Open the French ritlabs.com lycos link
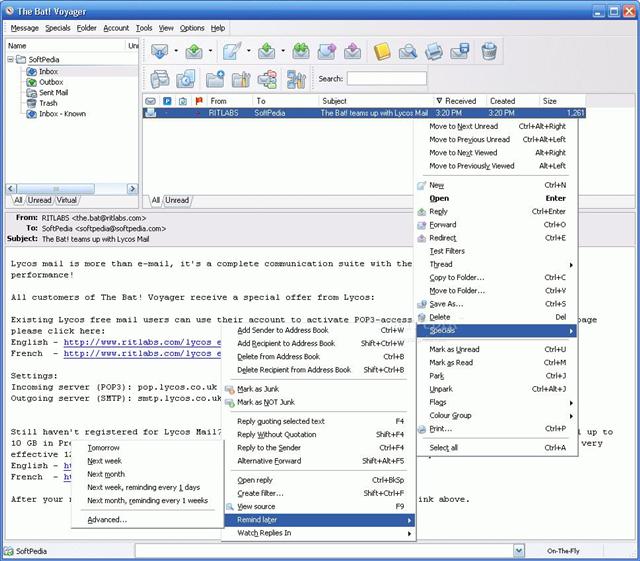 142,354
